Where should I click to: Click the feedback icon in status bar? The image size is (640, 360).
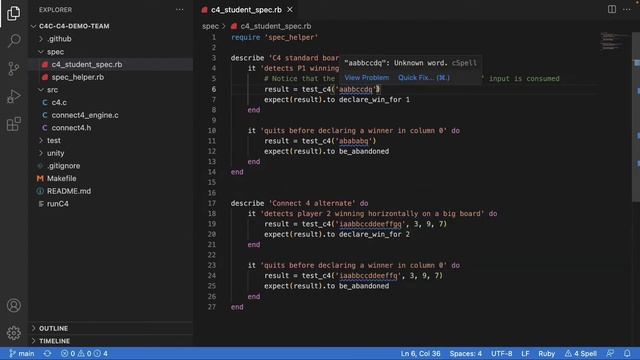[610, 353]
